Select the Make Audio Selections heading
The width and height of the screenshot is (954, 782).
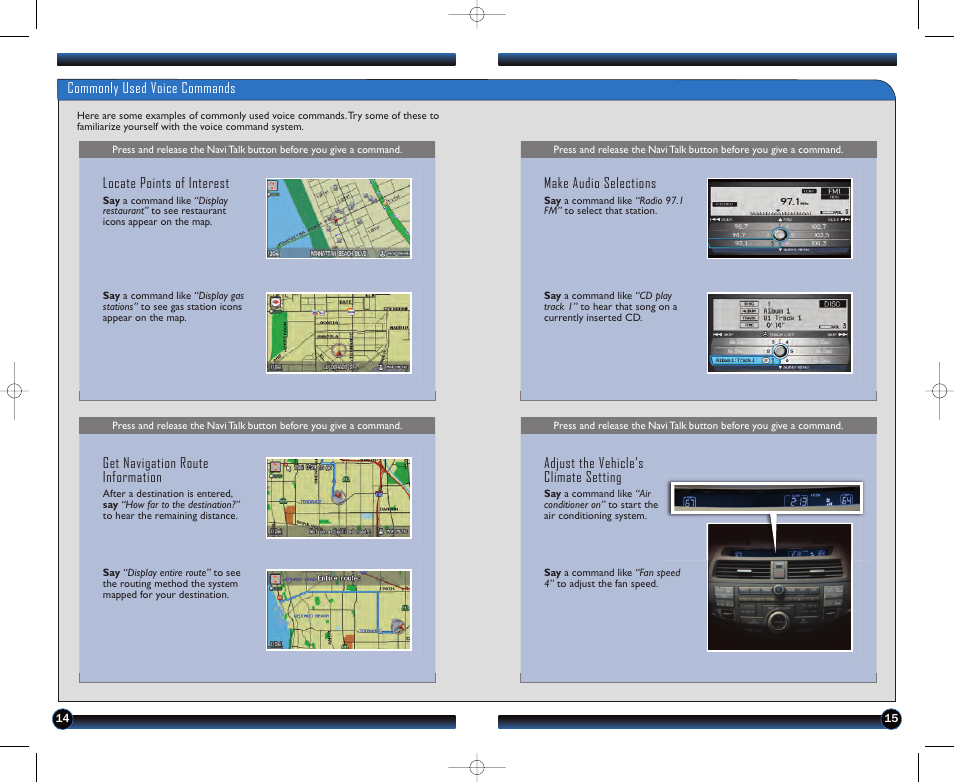(600, 183)
